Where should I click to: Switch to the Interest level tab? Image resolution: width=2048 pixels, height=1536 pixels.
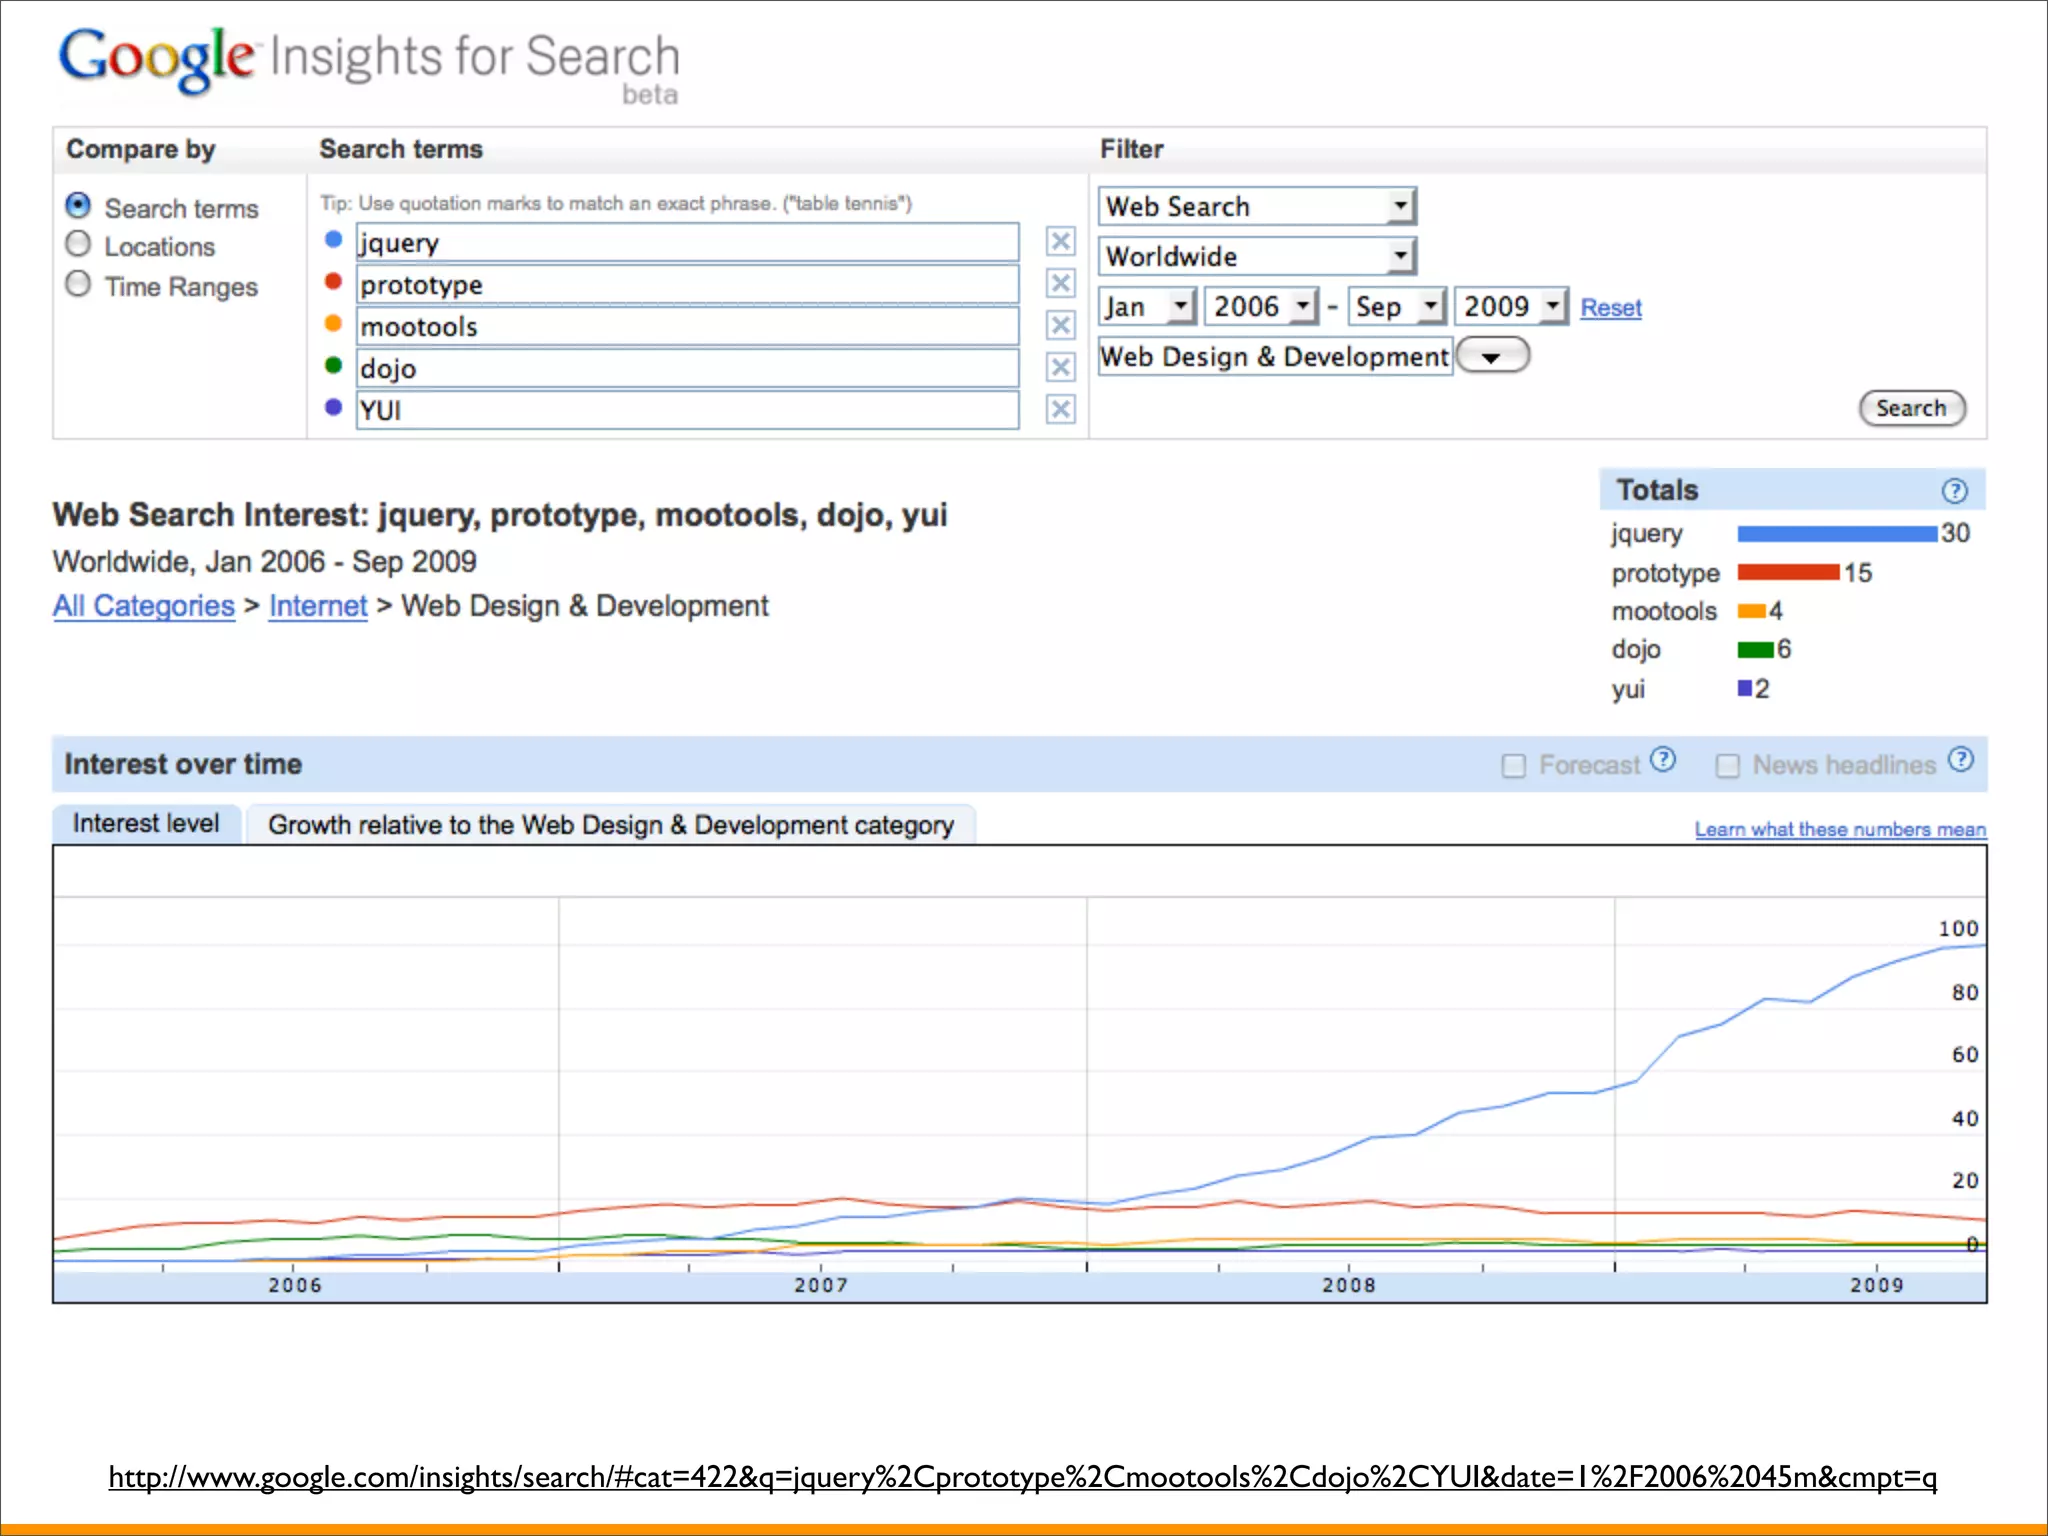pyautogui.click(x=146, y=824)
